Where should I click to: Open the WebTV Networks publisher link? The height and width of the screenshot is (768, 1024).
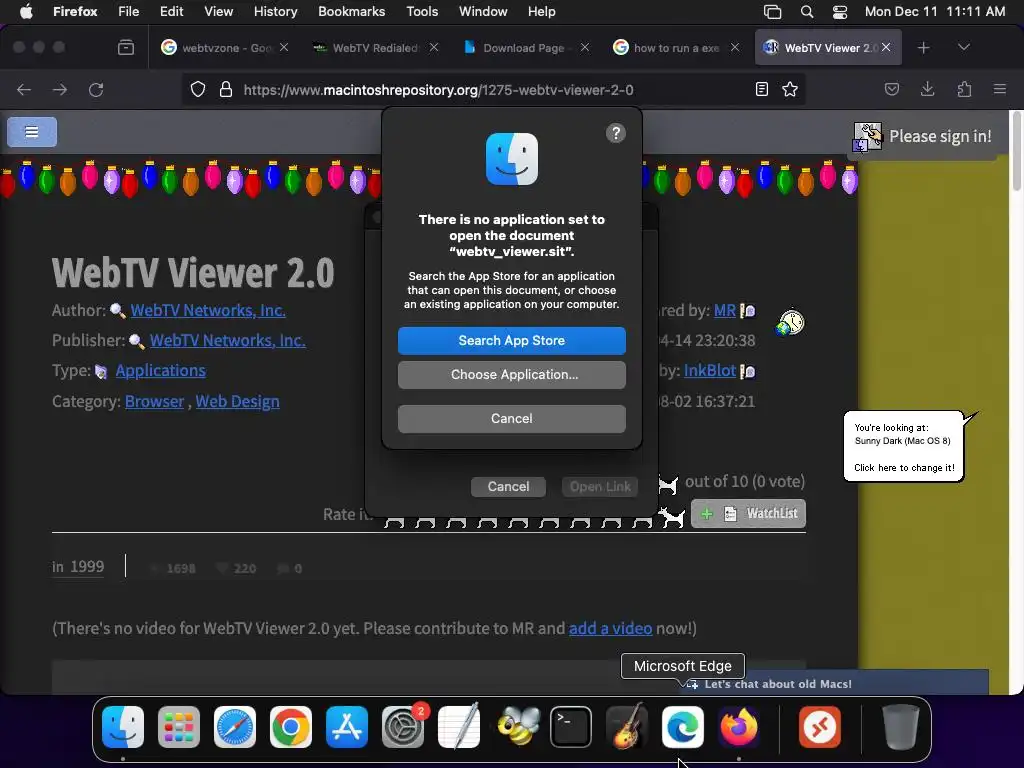227,340
